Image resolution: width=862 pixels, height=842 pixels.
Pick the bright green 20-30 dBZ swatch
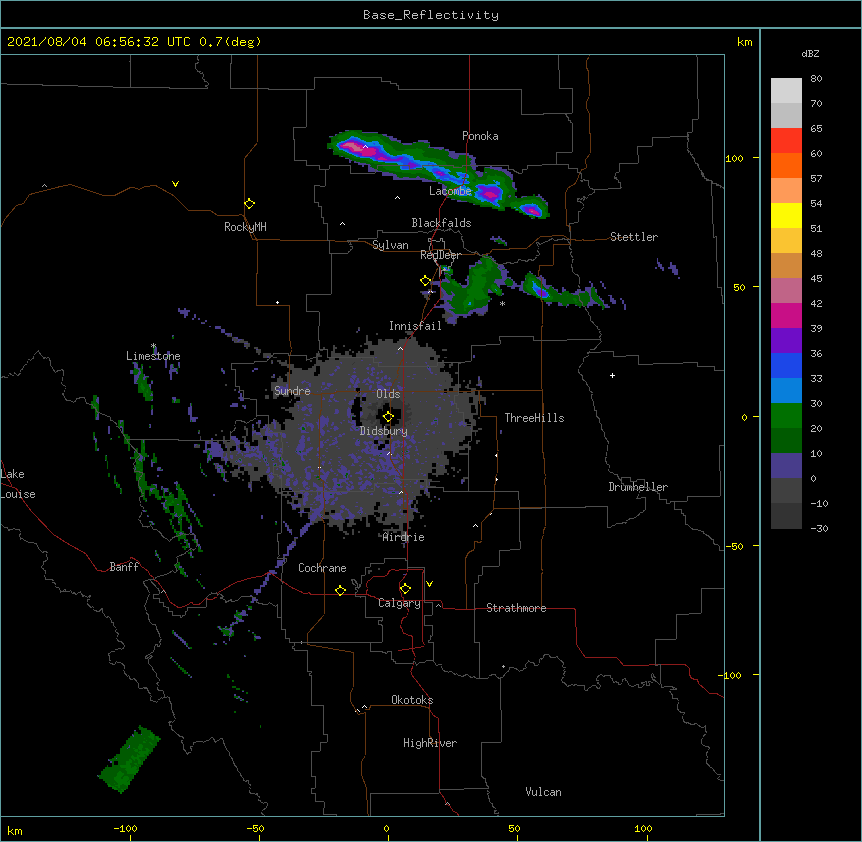[x=786, y=416]
